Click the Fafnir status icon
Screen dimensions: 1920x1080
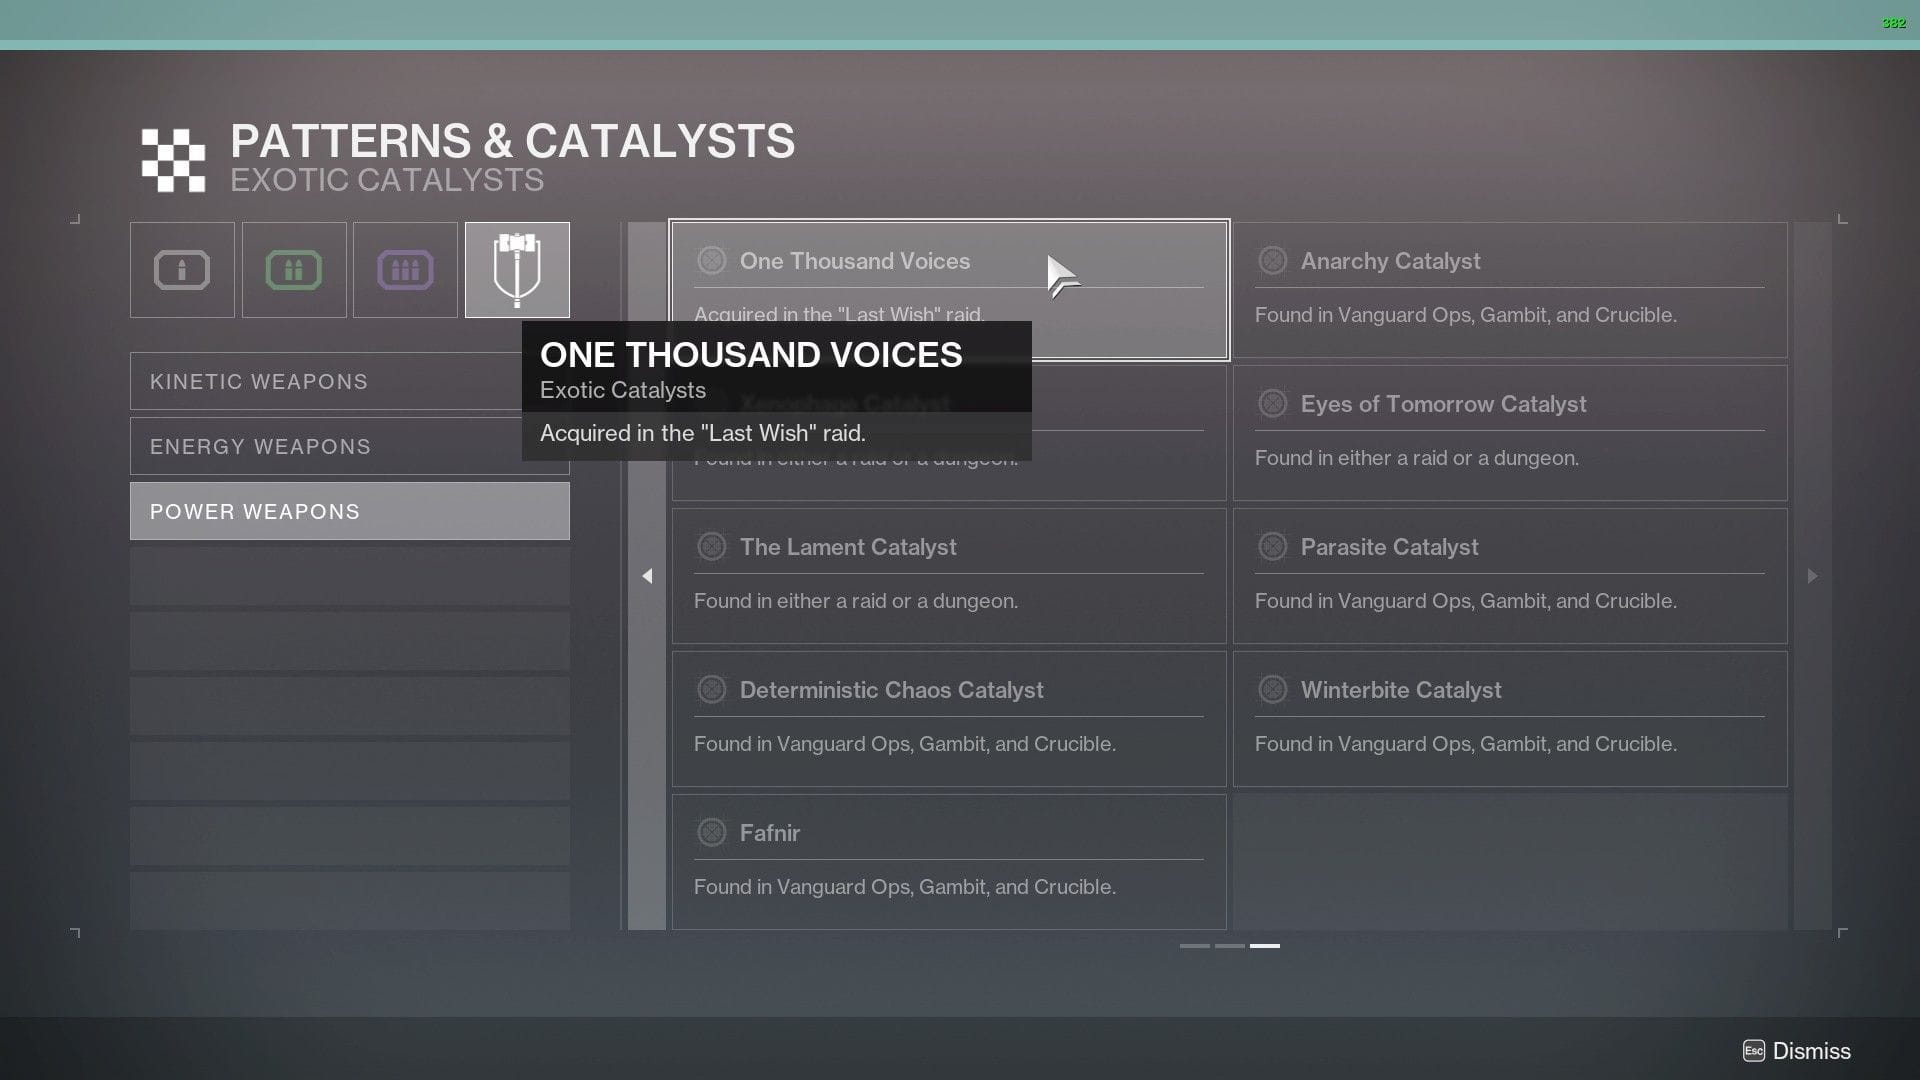point(711,833)
